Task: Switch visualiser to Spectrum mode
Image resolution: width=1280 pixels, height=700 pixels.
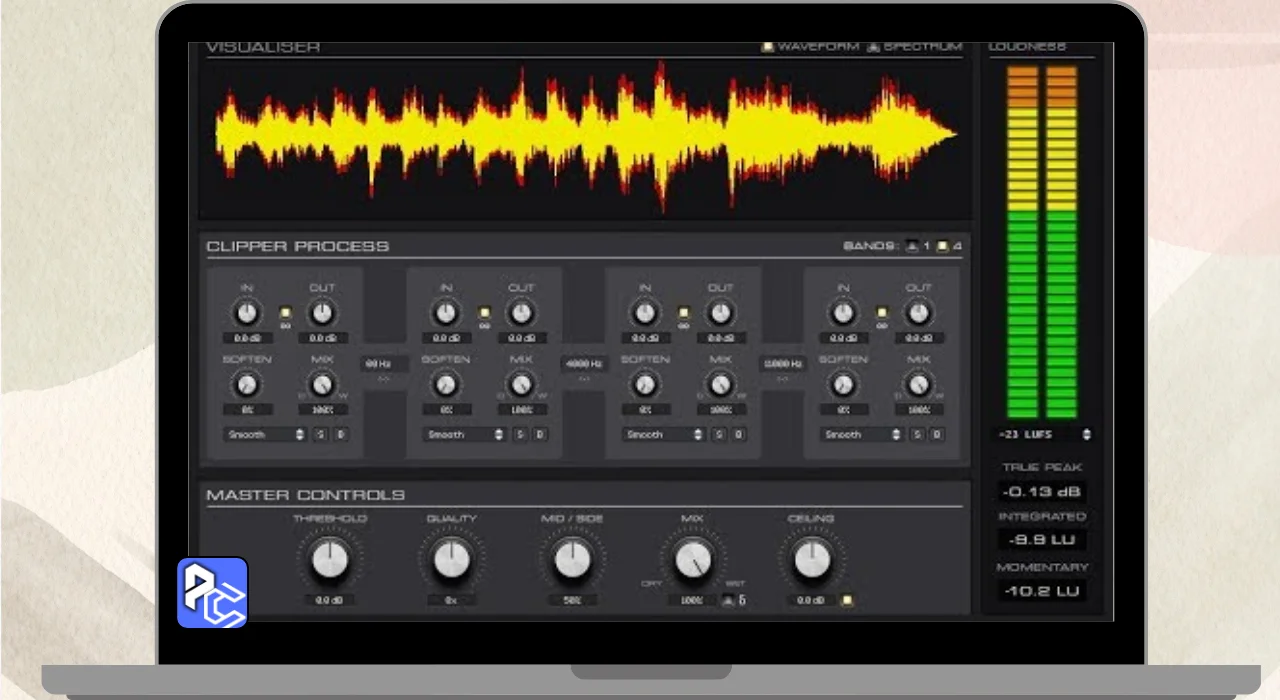Action: [x=874, y=47]
